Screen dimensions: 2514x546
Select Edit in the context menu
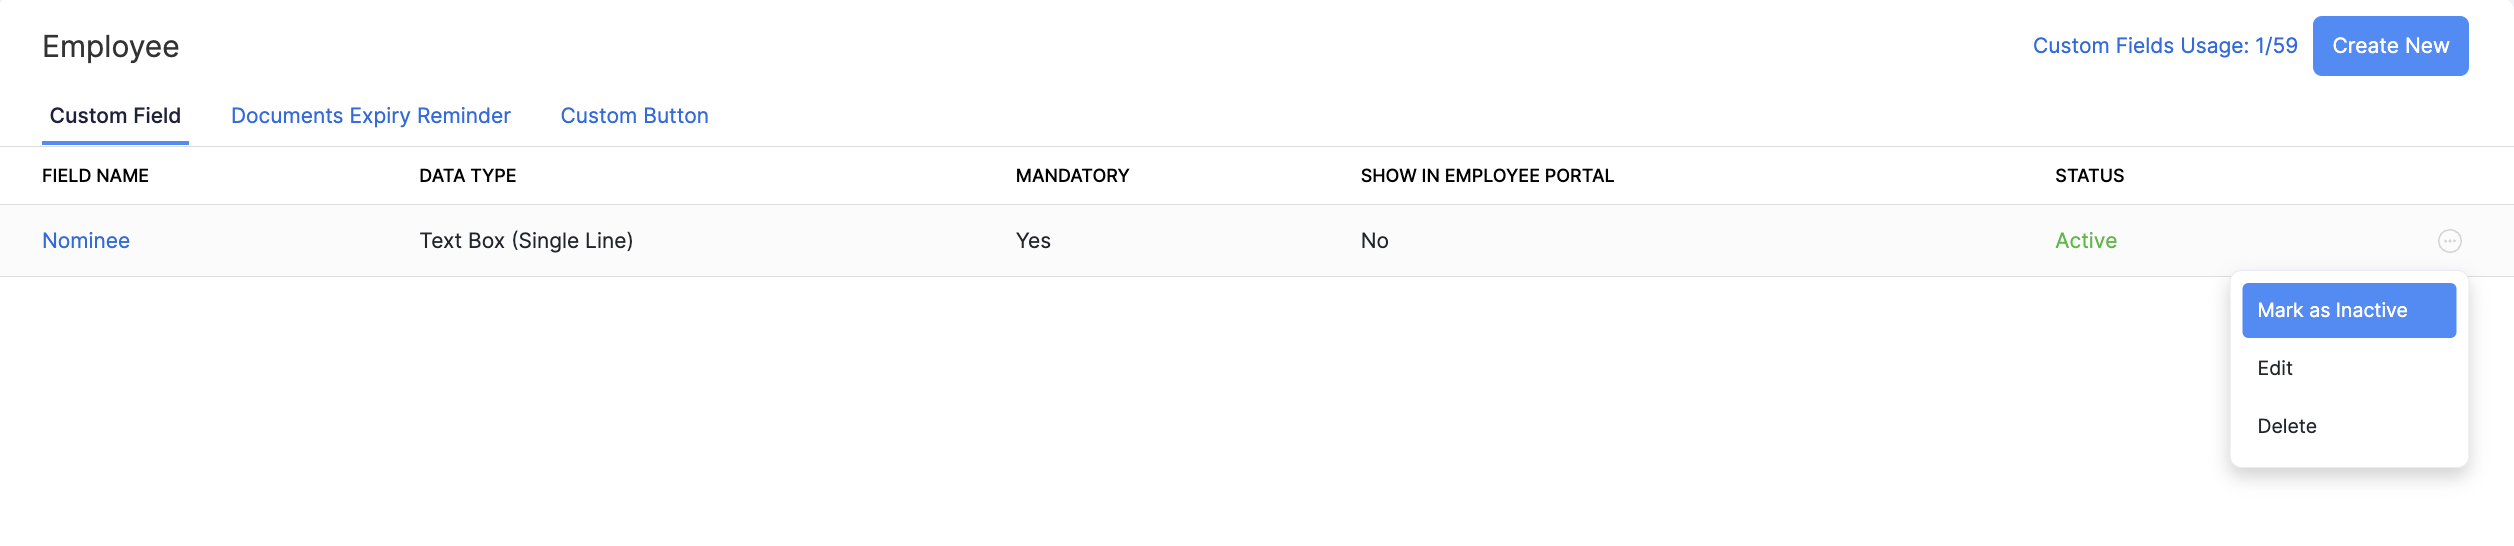(x=2275, y=368)
